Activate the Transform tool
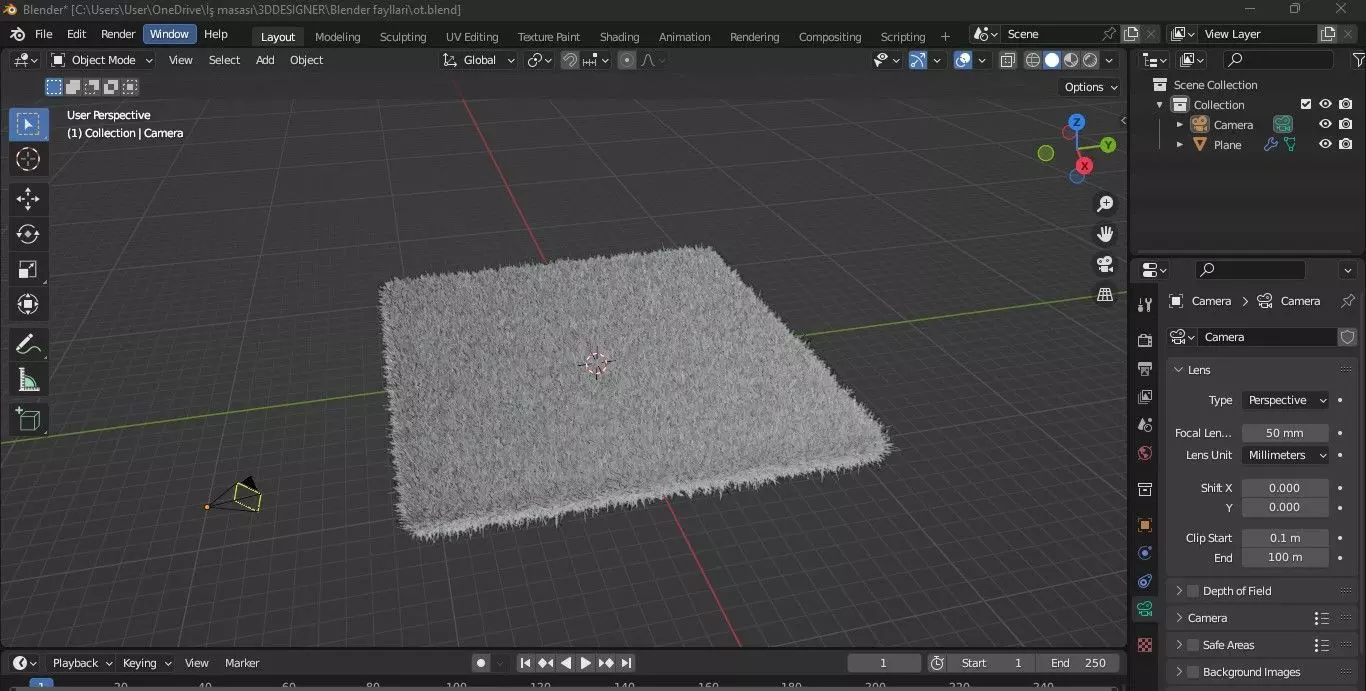 click(28, 304)
